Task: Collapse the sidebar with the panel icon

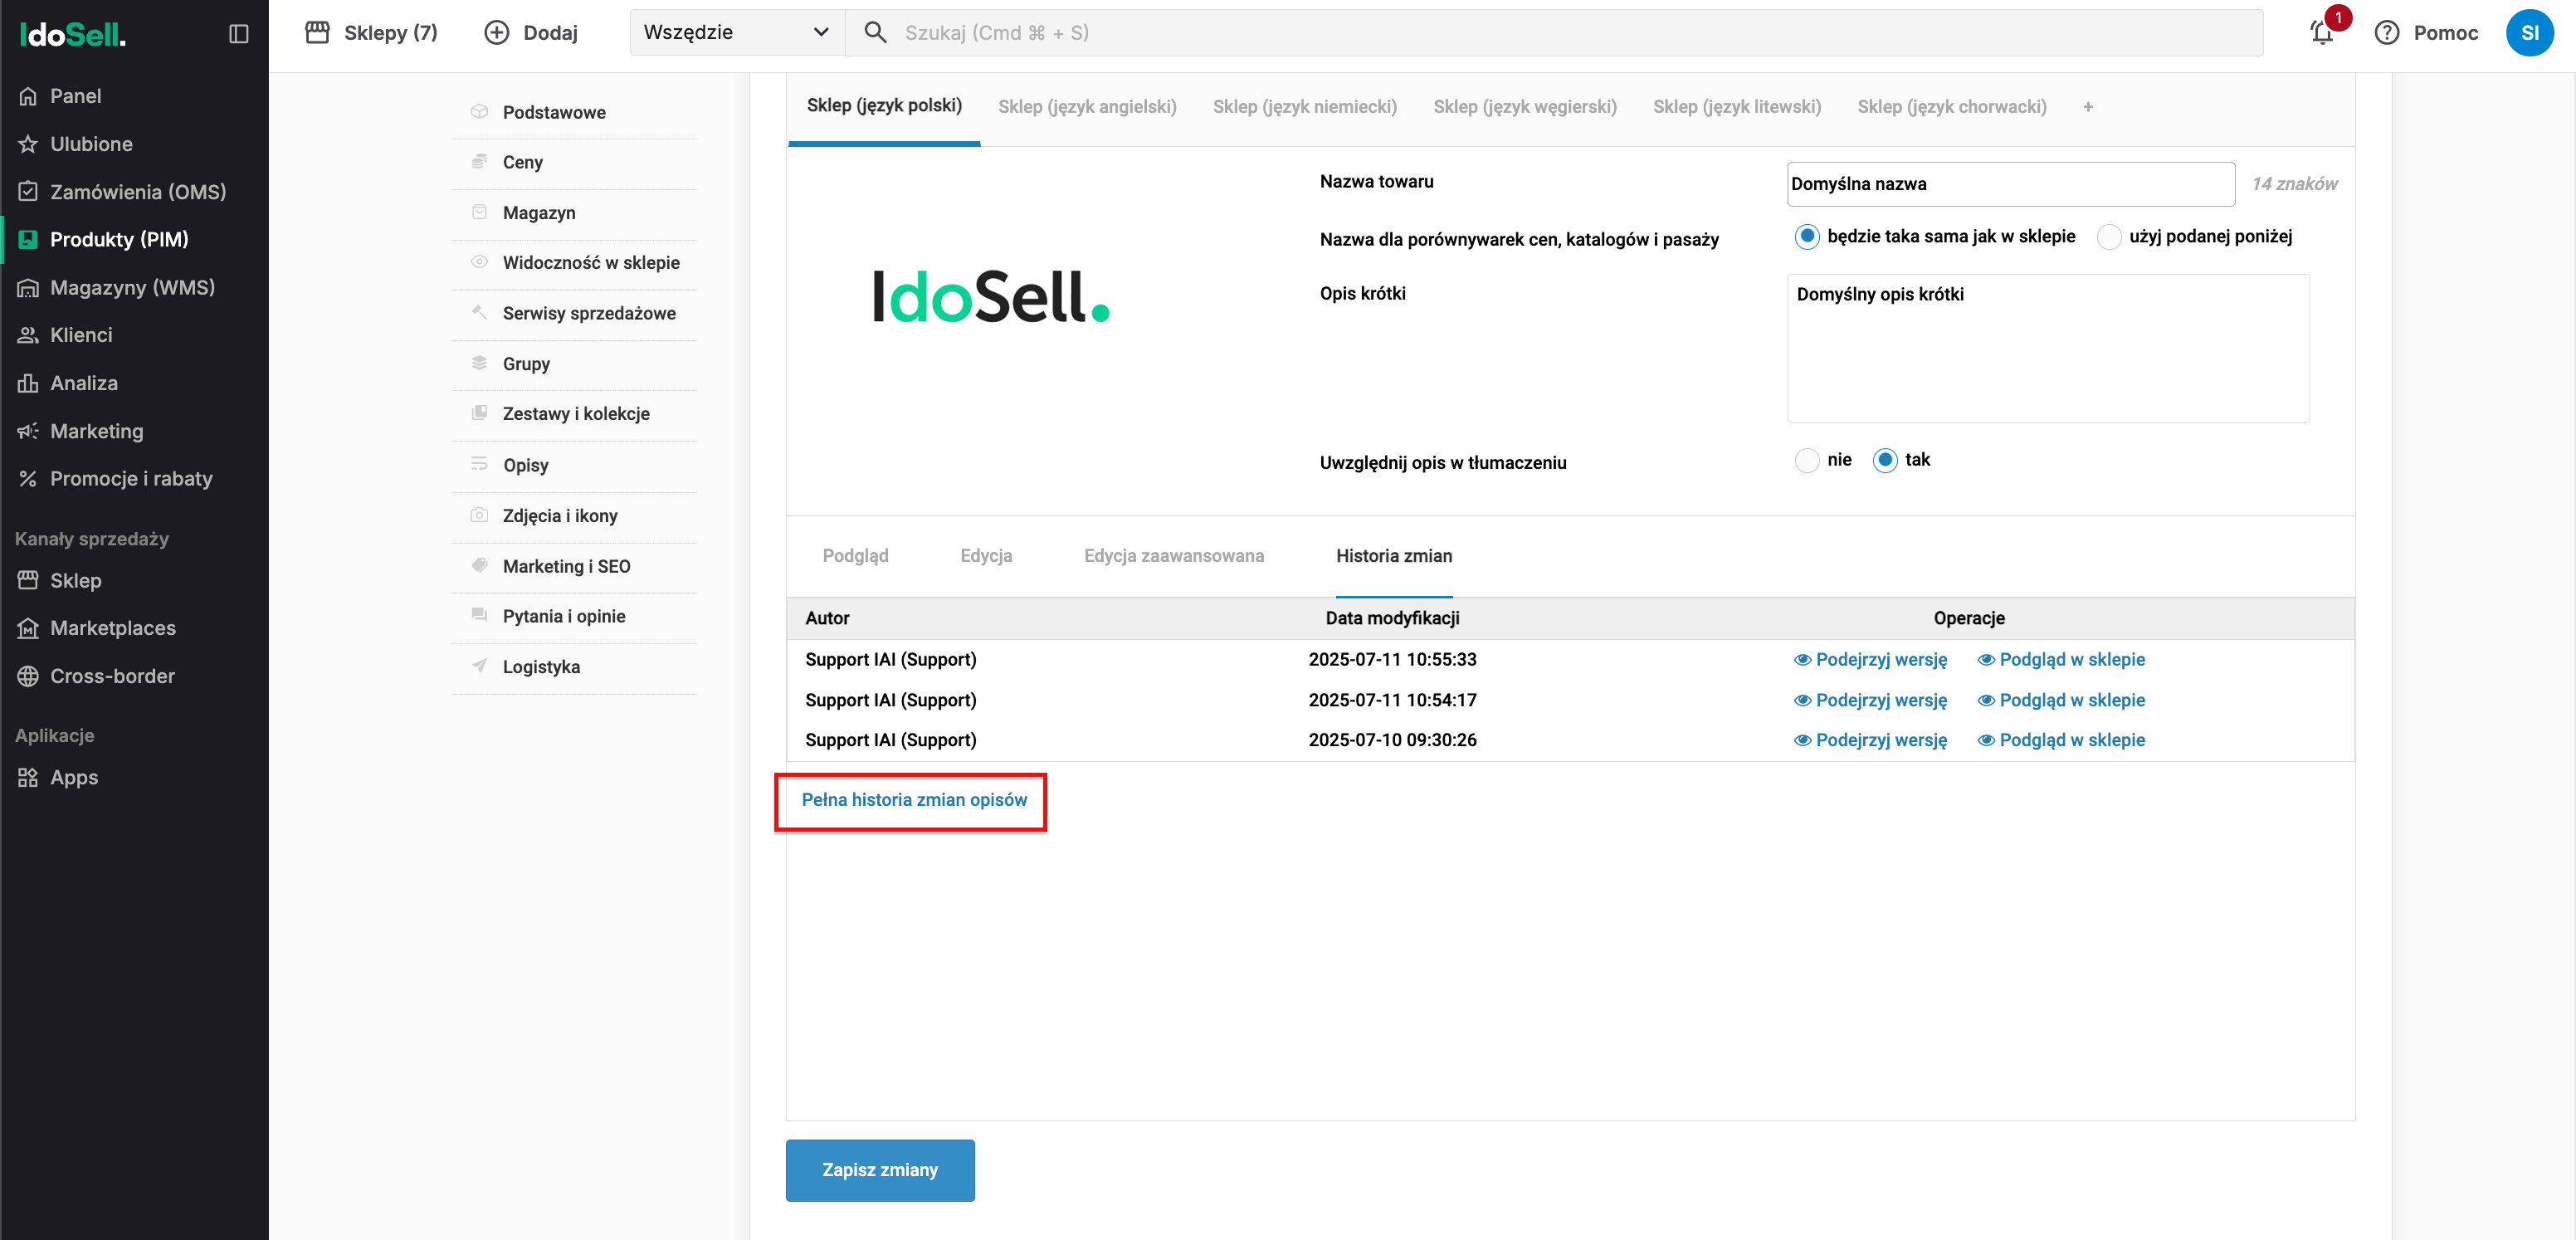Action: (x=238, y=34)
